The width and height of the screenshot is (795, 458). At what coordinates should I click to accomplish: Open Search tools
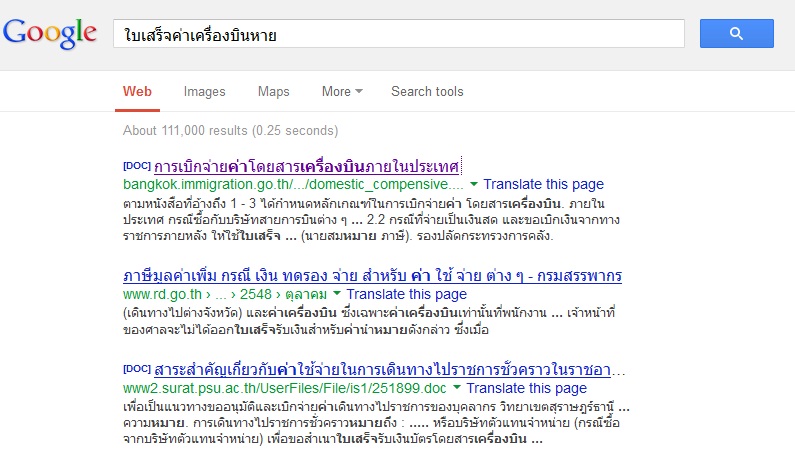[427, 92]
